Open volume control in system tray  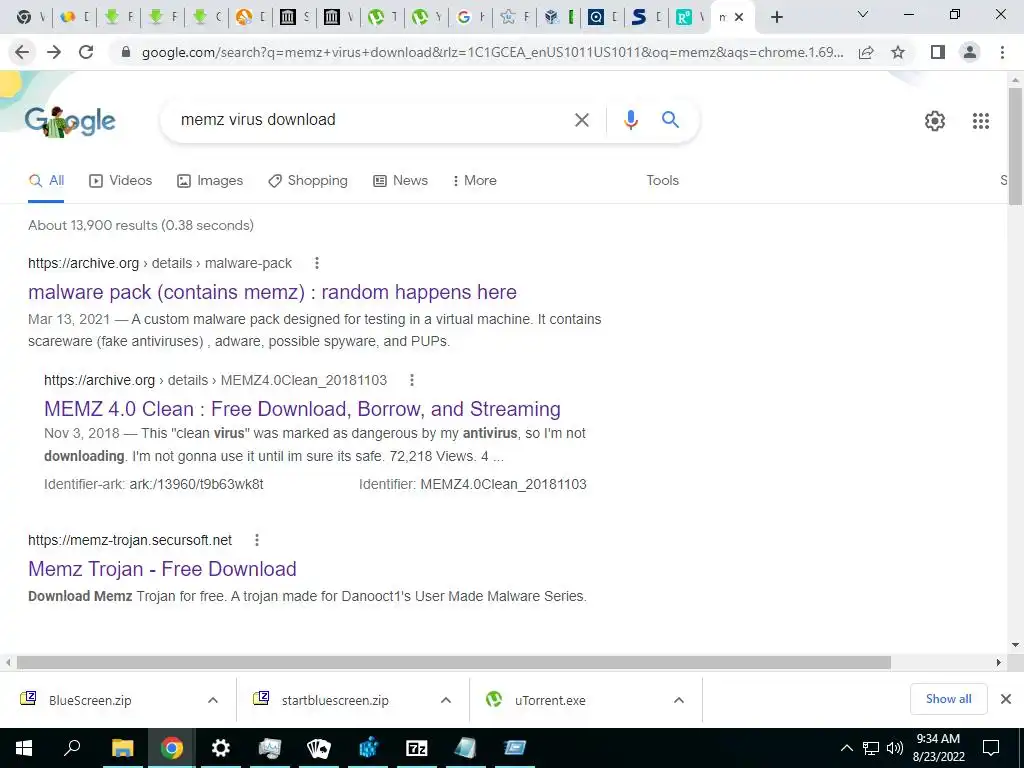[895, 748]
